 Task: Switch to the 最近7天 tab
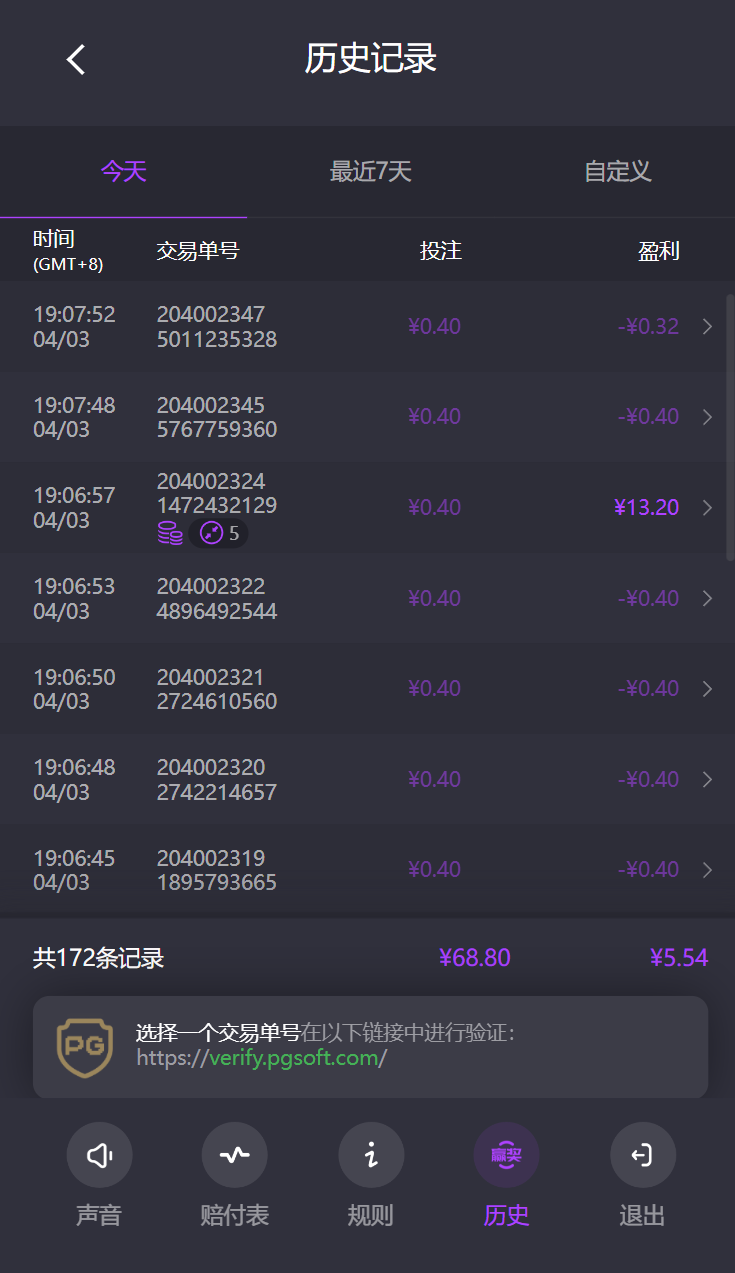coord(370,172)
